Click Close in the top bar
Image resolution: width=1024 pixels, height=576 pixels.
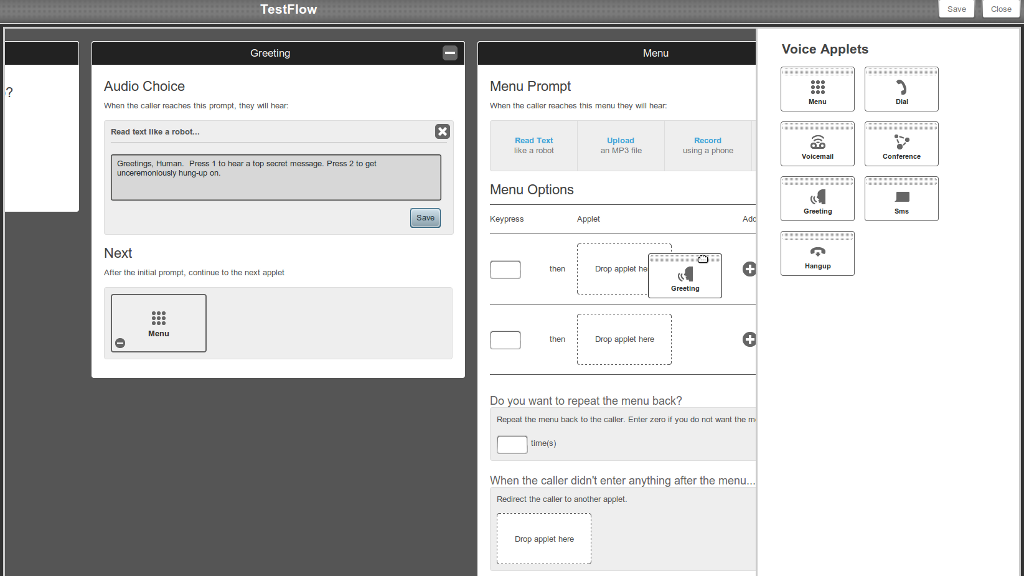click(1000, 9)
